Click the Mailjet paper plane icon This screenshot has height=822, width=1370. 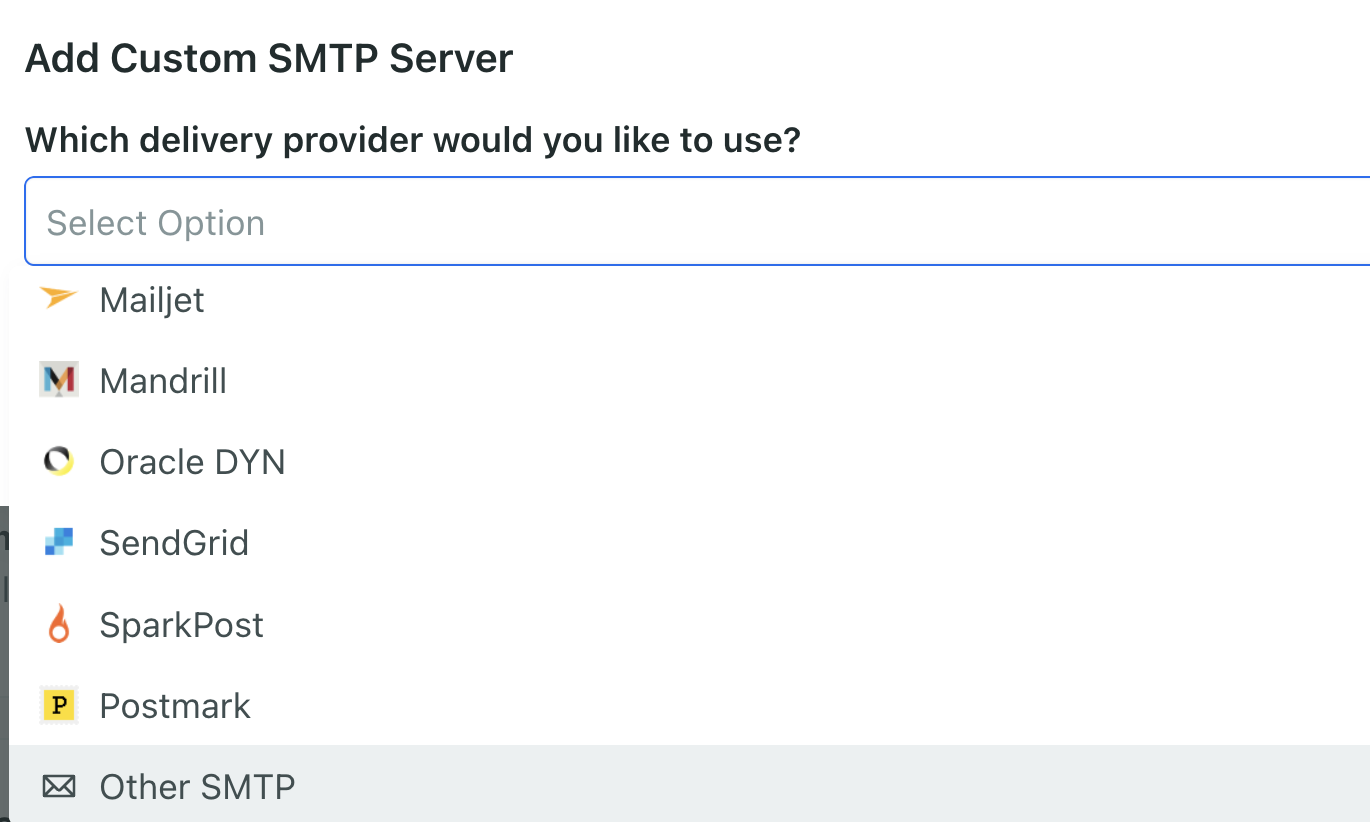59,299
